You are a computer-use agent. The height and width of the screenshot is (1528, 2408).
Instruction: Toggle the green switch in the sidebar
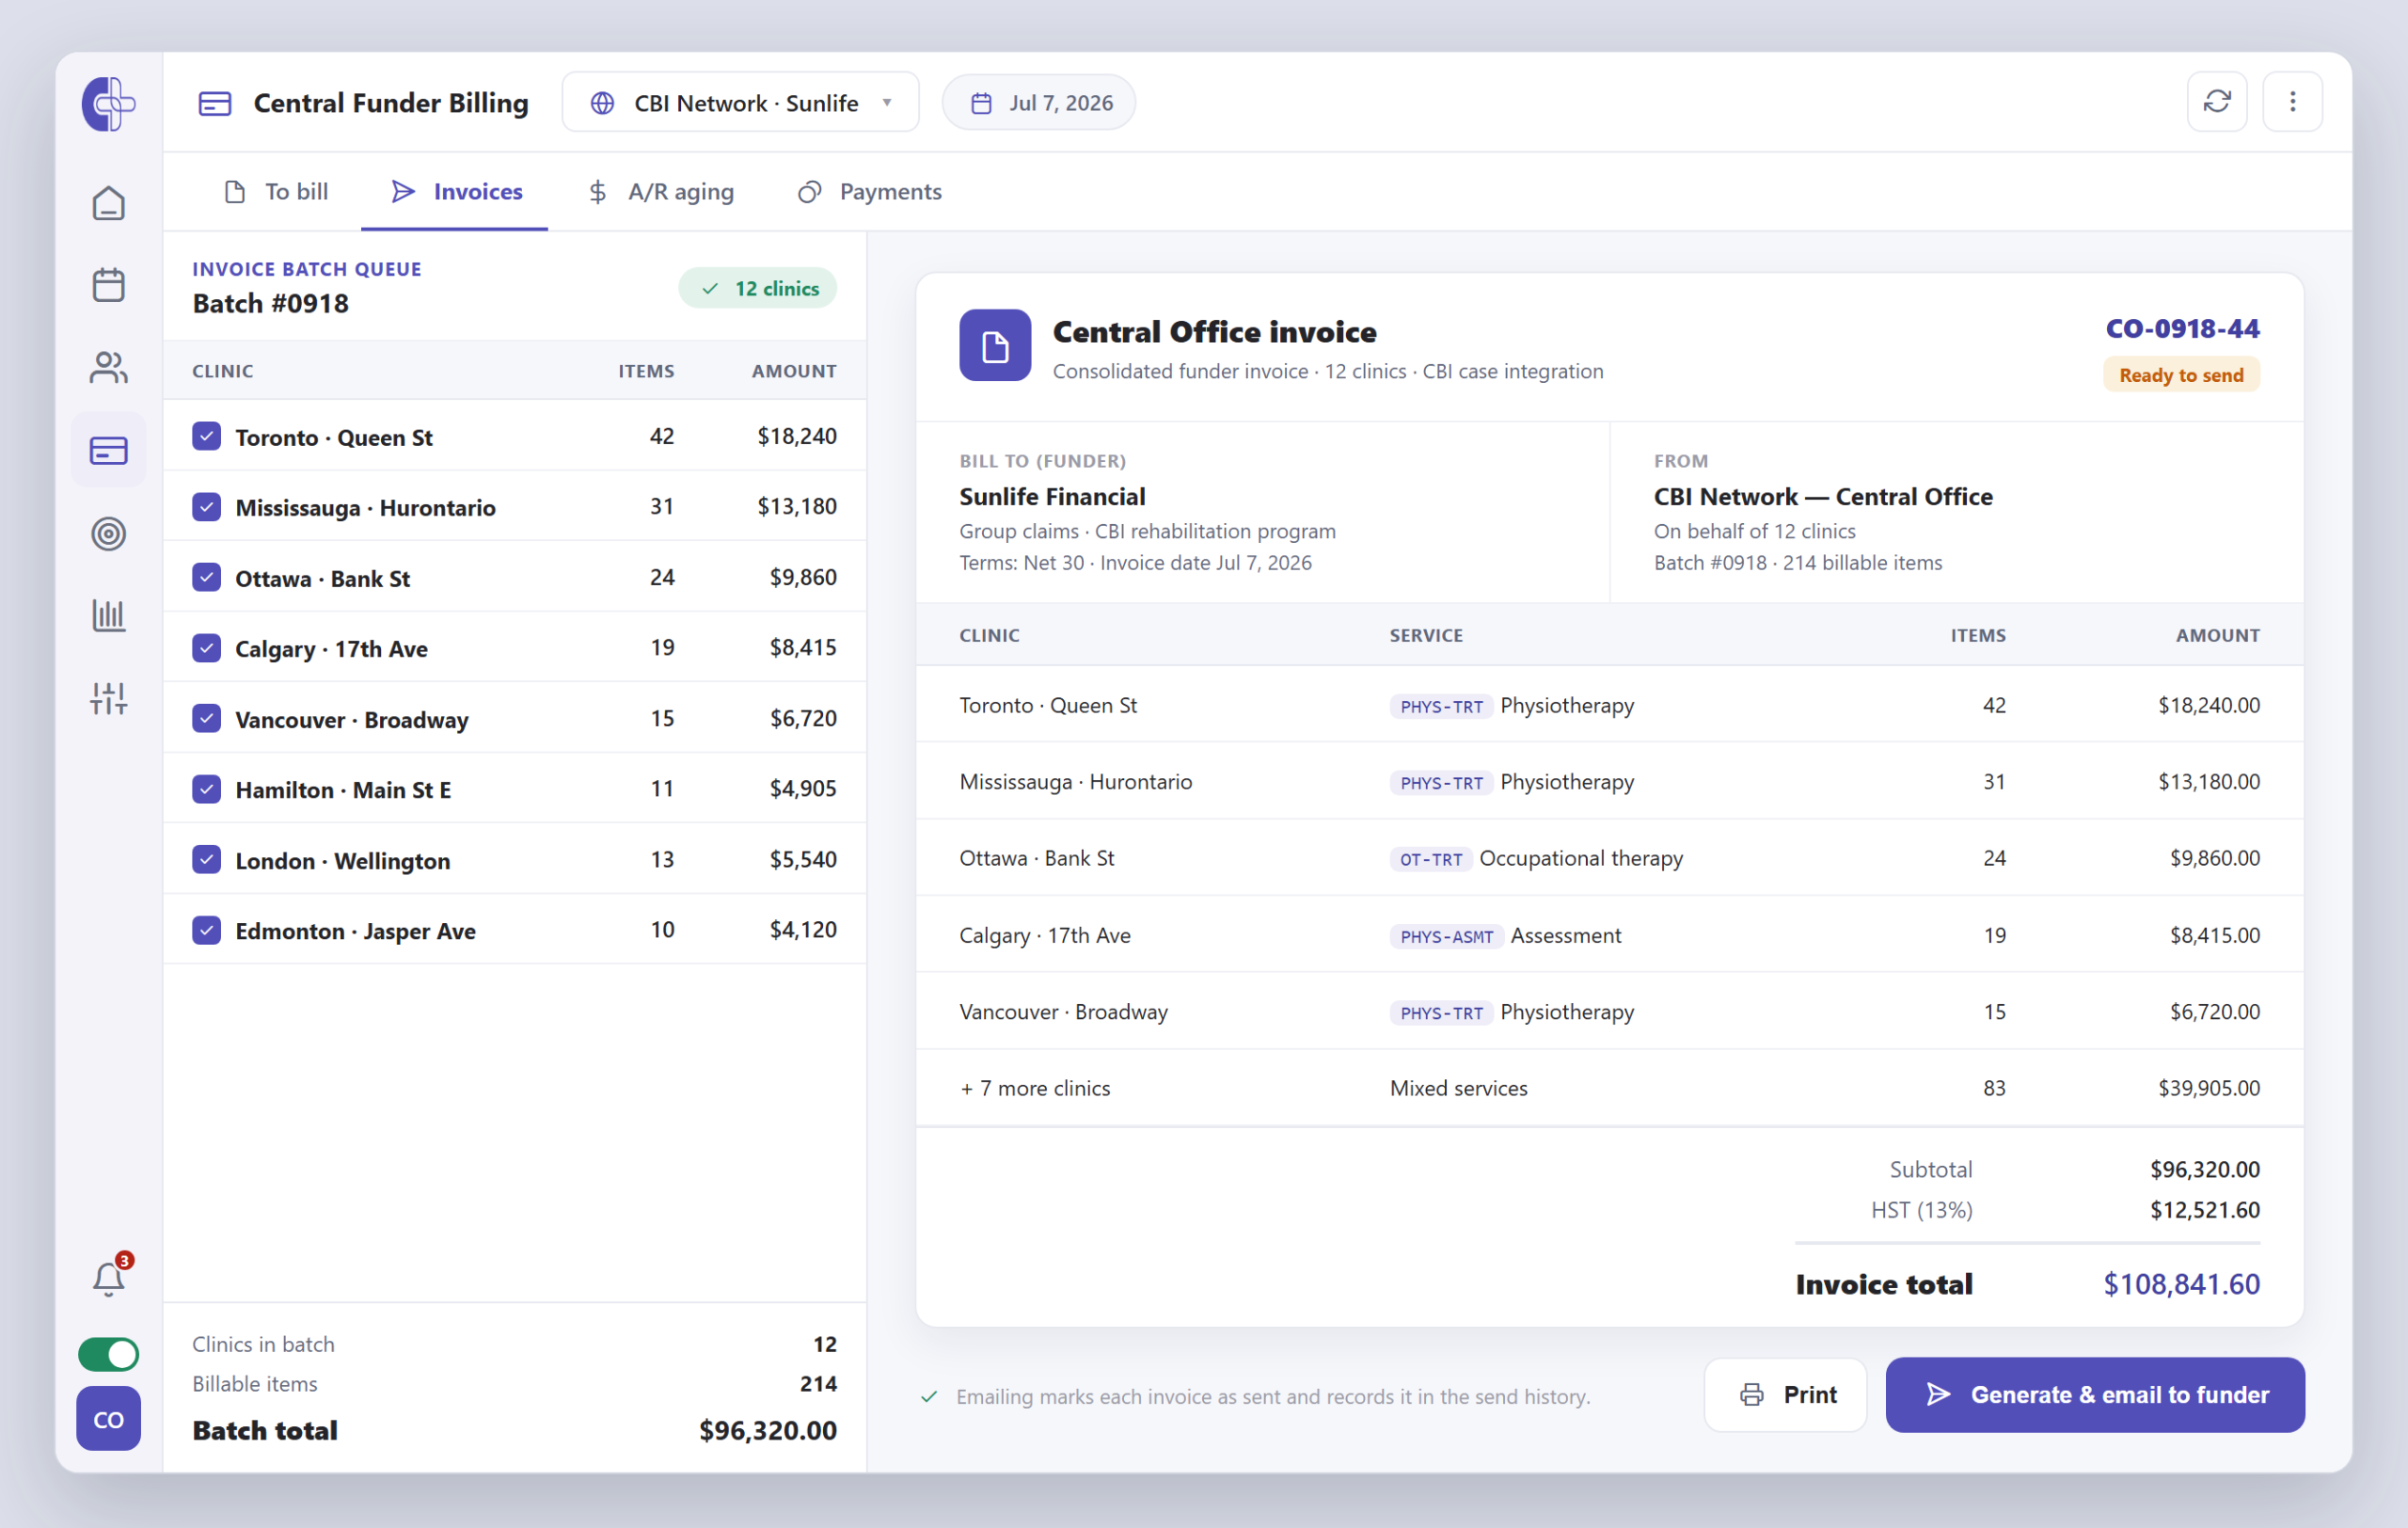click(x=108, y=1354)
